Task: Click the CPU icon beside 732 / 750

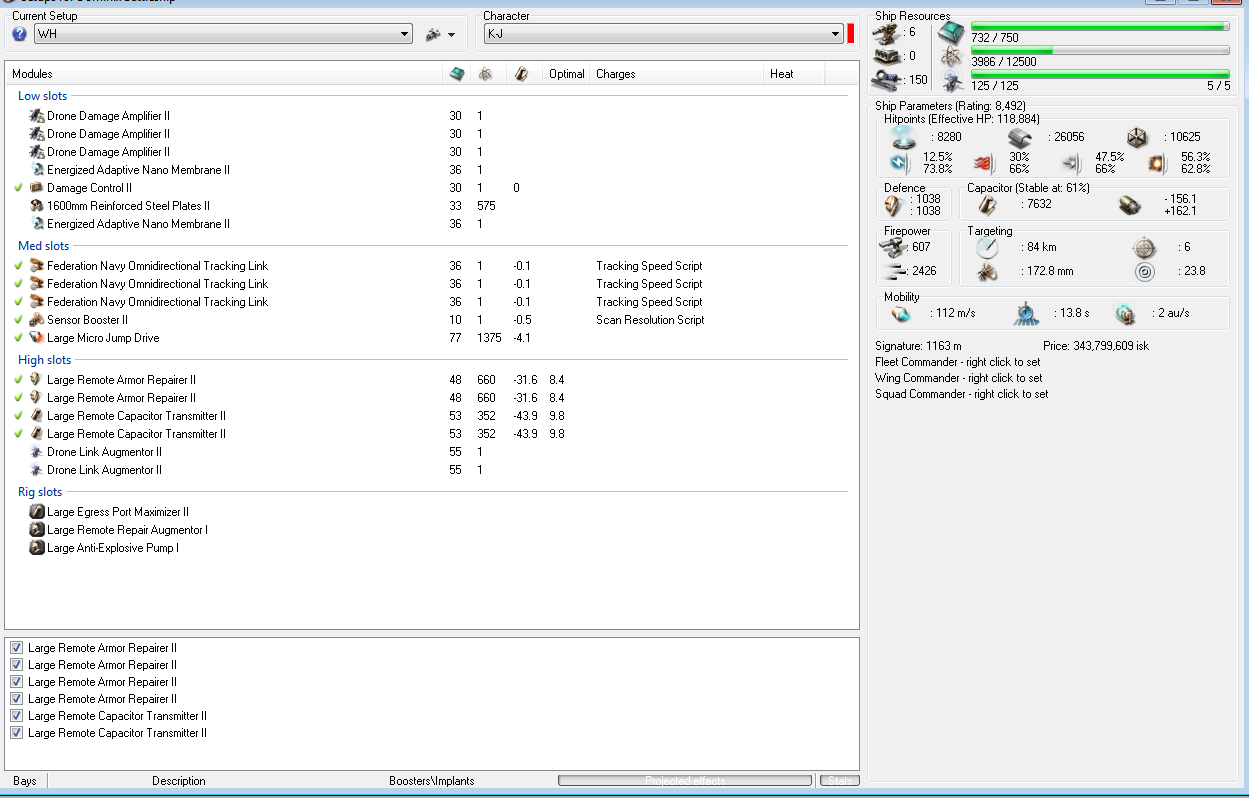Action: pyautogui.click(x=952, y=33)
